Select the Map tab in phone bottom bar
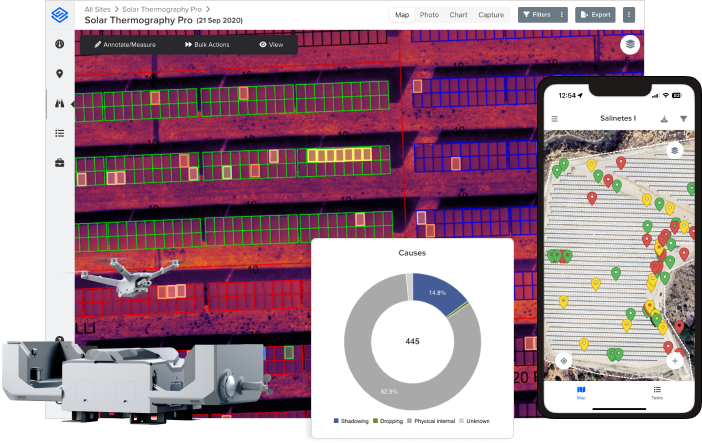702x443 pixels. (x=581, y=392)
